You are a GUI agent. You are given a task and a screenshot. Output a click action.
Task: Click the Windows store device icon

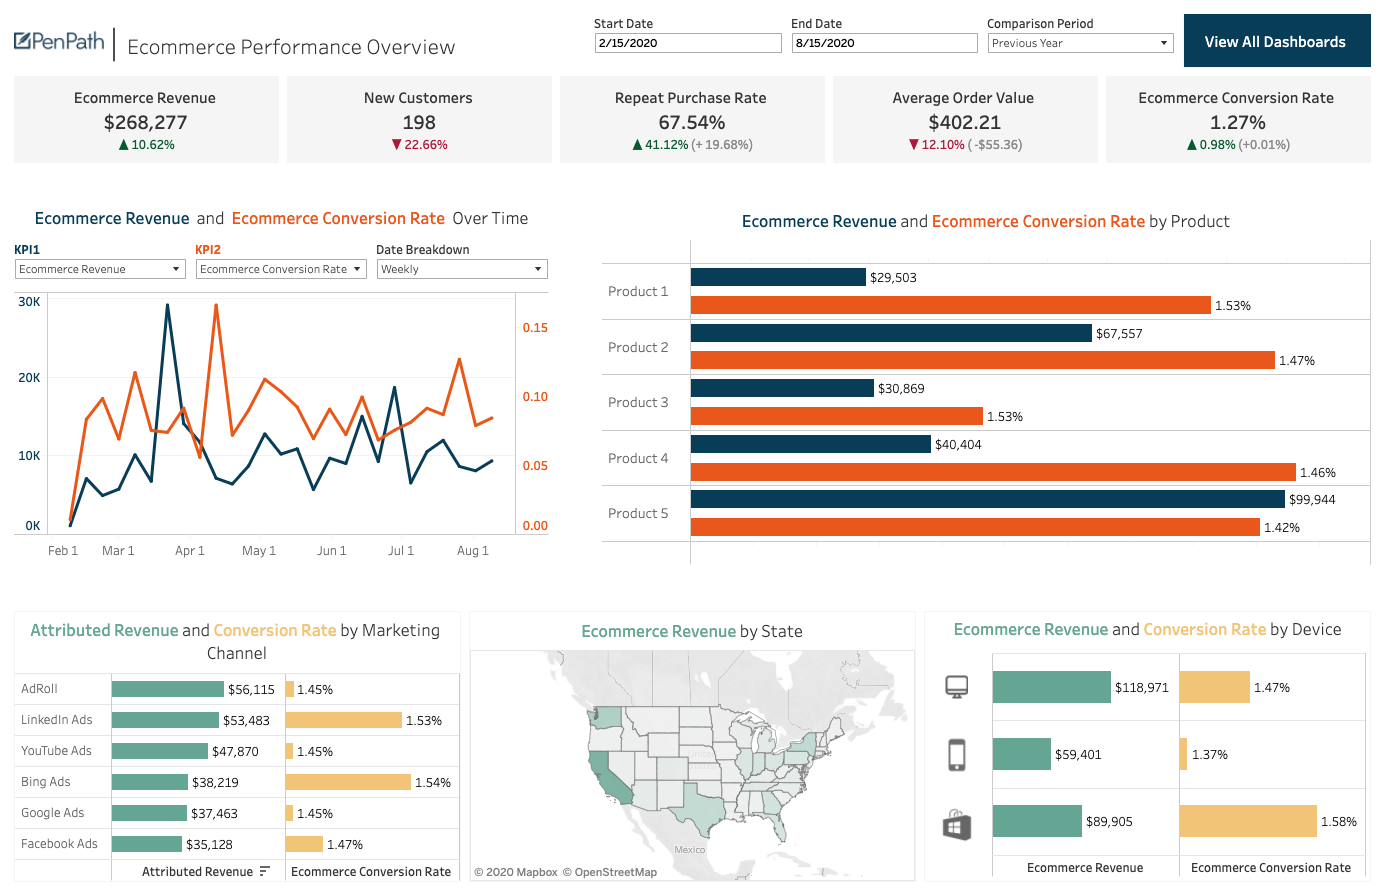coord(956,825)
